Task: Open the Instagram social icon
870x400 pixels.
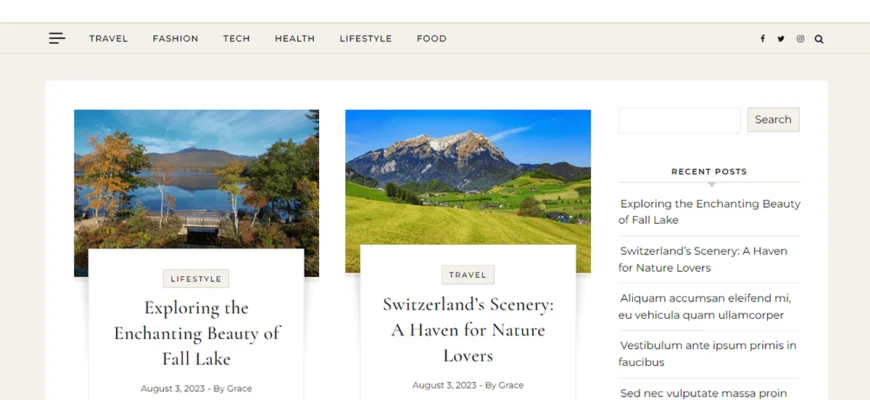Action: (x=800, y=39)
